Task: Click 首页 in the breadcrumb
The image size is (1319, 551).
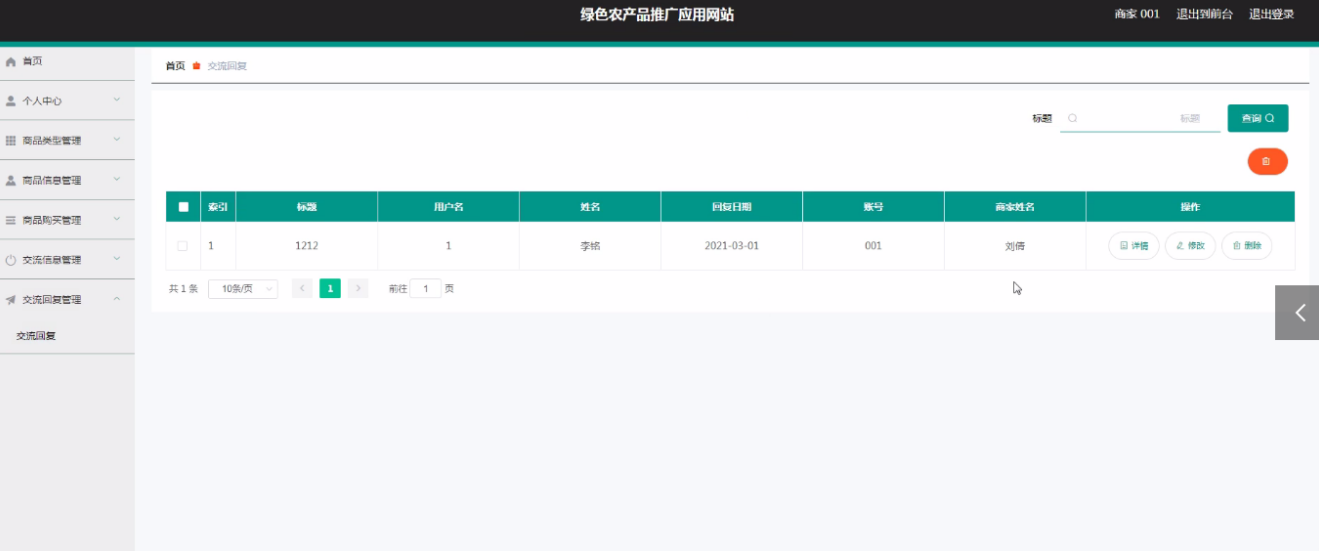Action: pos(175,66)
